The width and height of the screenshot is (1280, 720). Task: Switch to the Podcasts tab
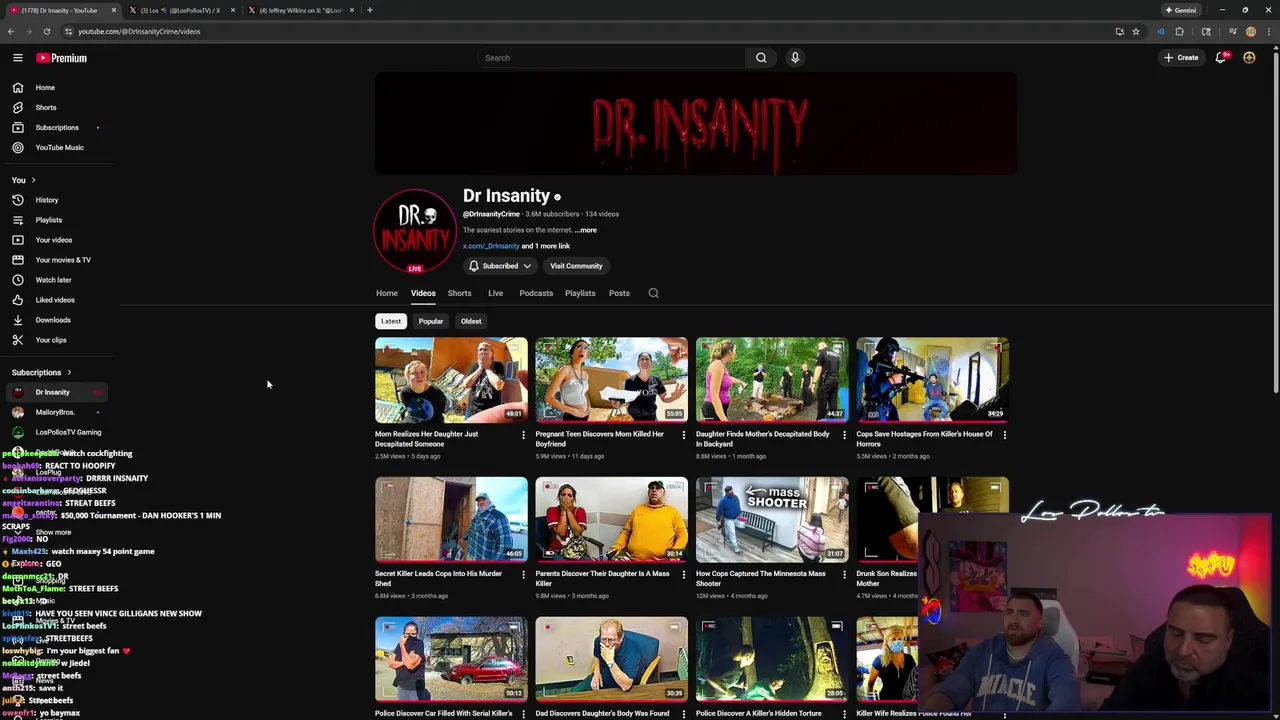coord(536,293)
